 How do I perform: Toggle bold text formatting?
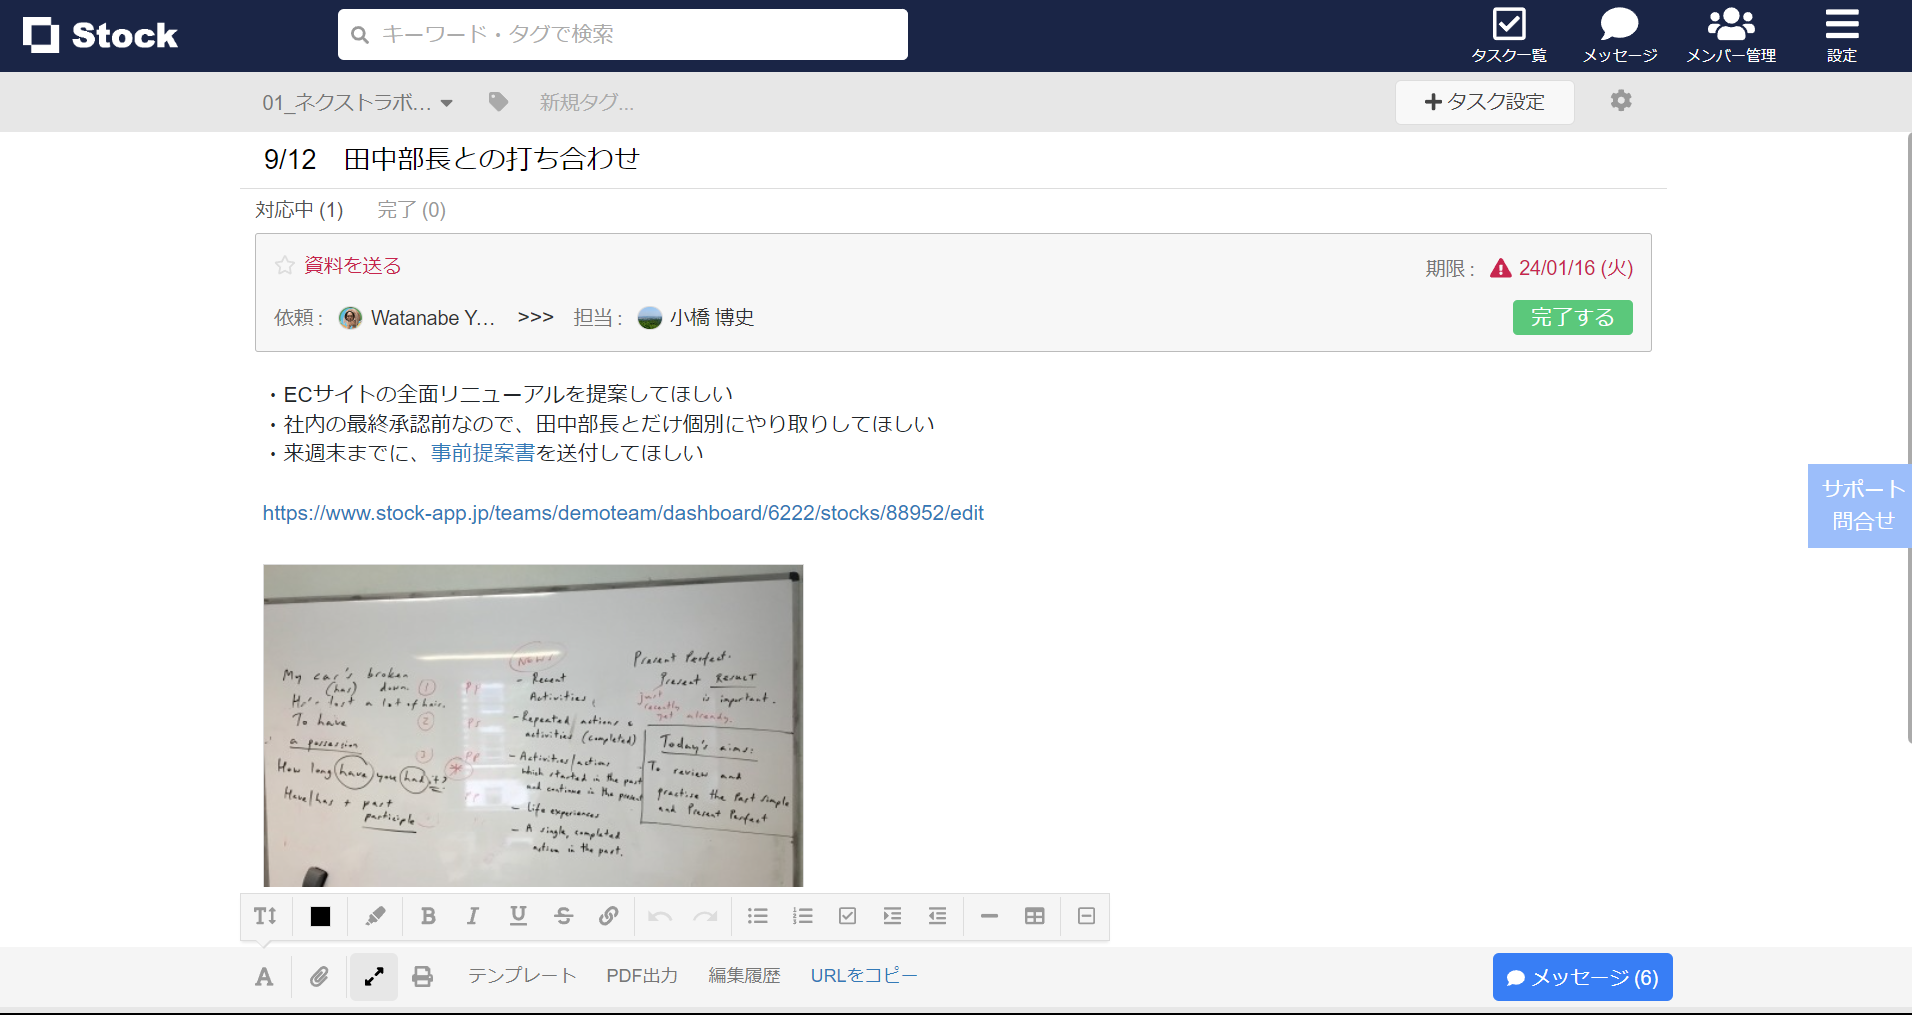(x=427, y=915)
